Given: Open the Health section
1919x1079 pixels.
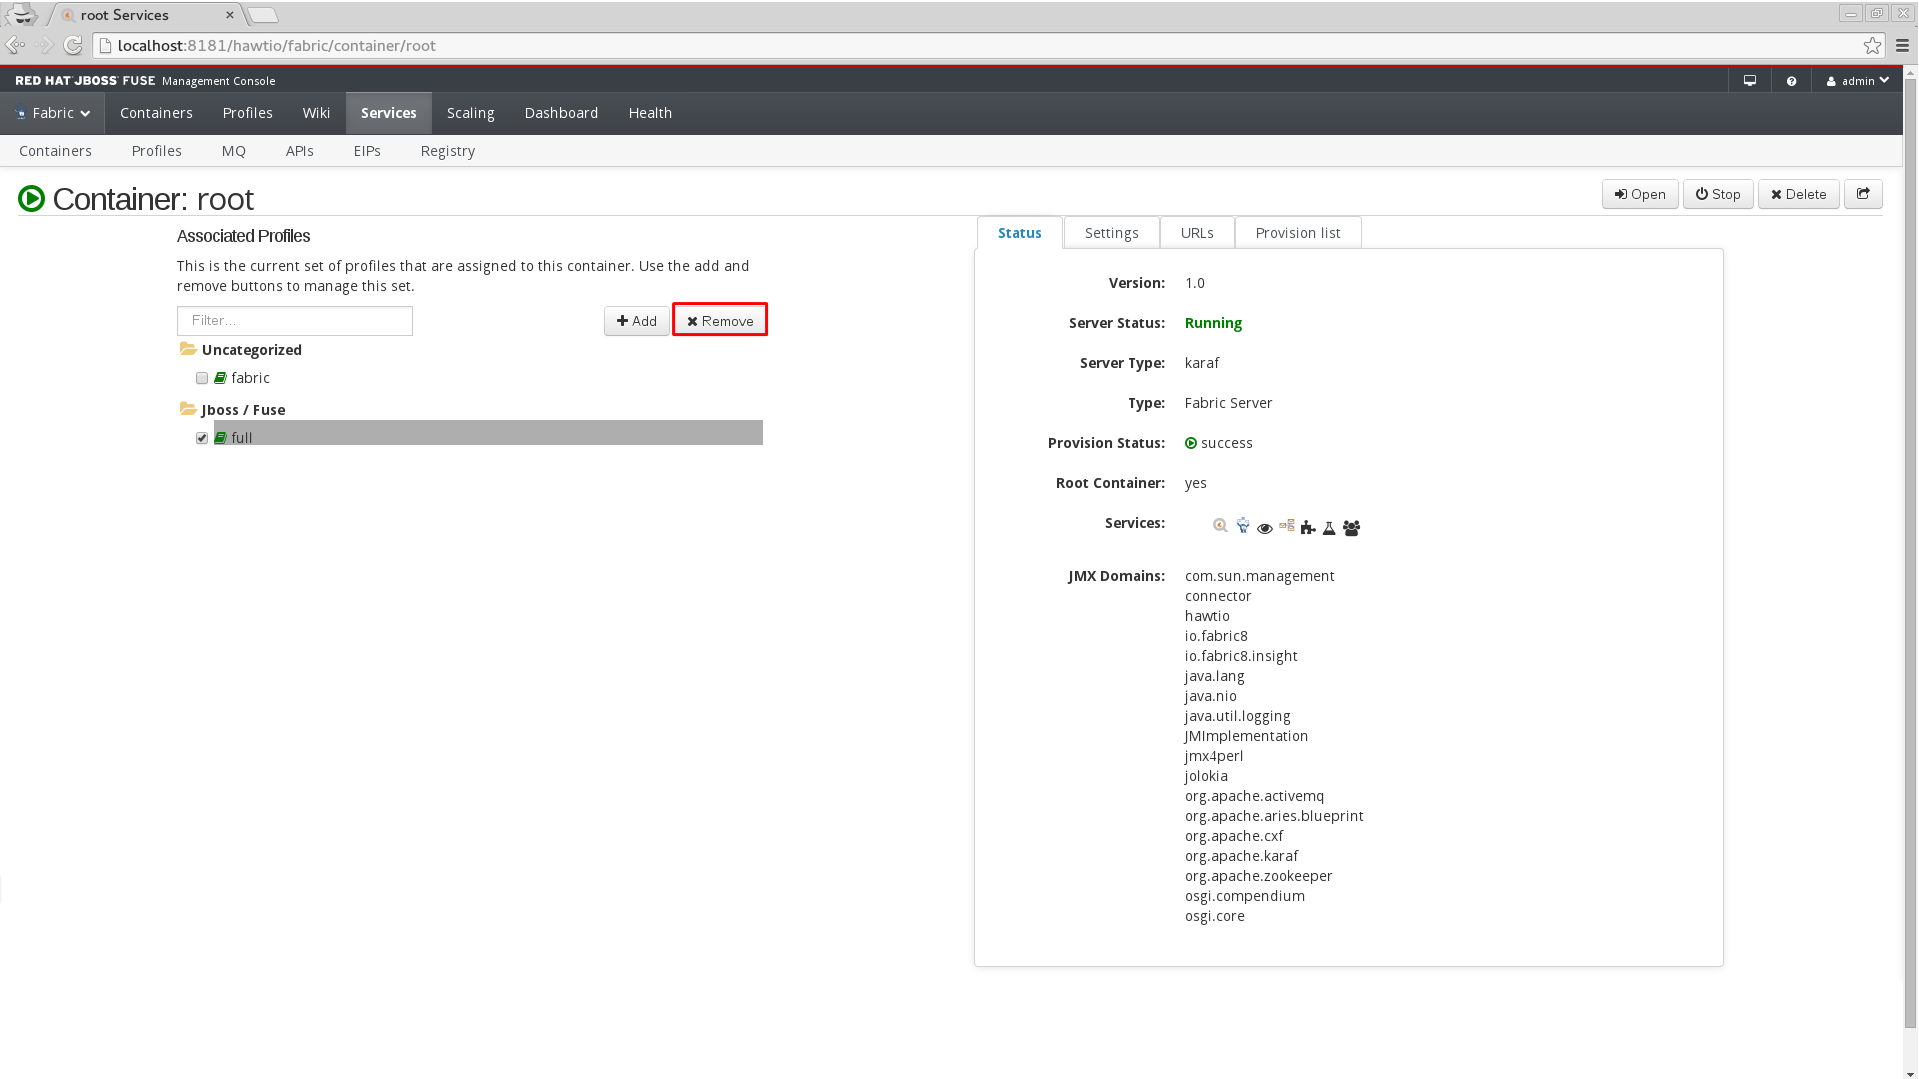Looking at the screenshot, I should (x=650, y=113).
